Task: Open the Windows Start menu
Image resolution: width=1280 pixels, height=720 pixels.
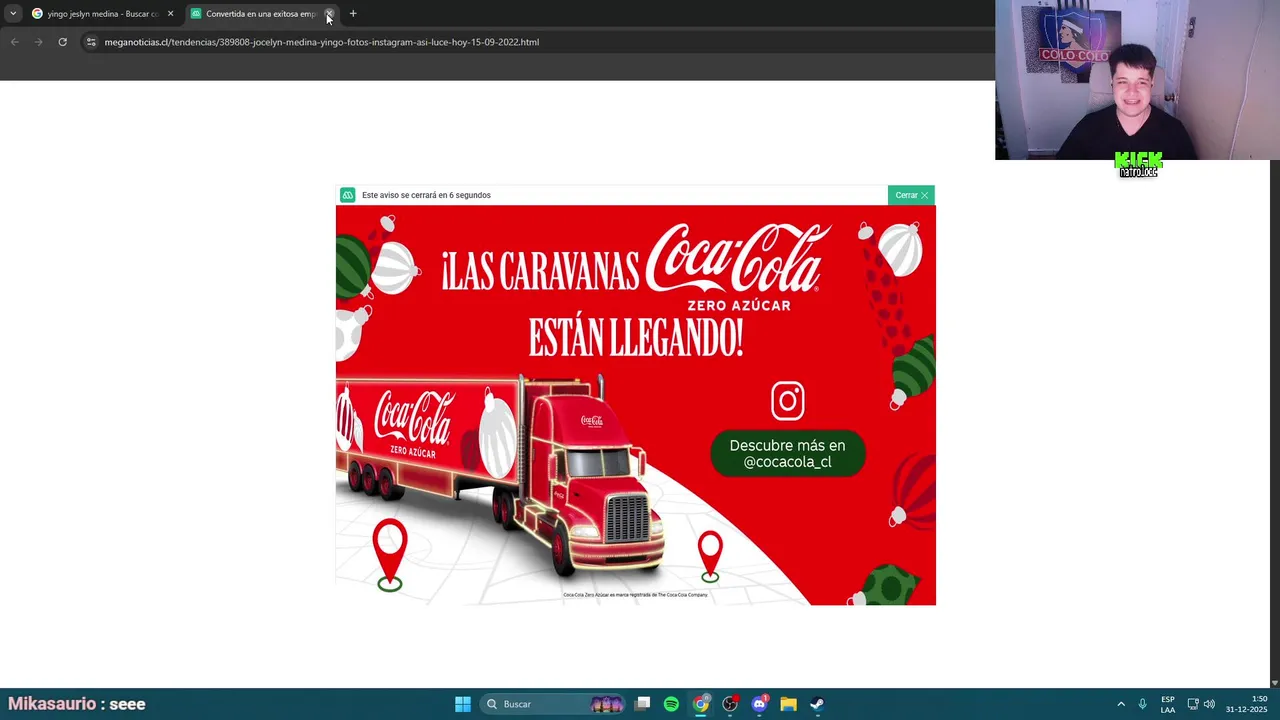Action: pos(463,704)
